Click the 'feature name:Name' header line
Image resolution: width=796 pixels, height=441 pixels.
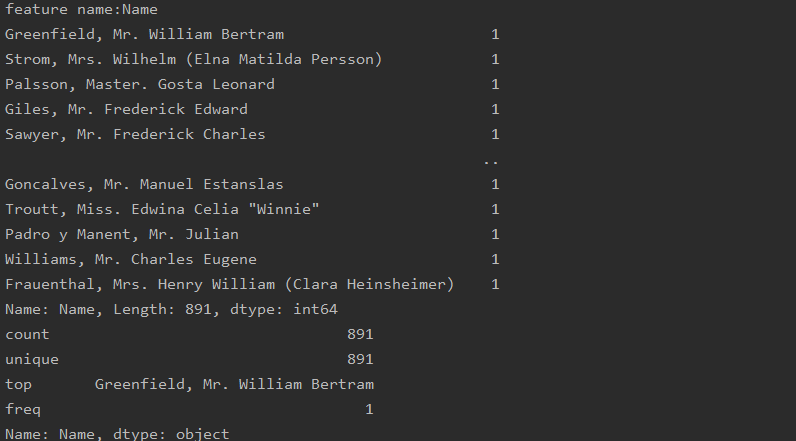click(x=81, y=10)
